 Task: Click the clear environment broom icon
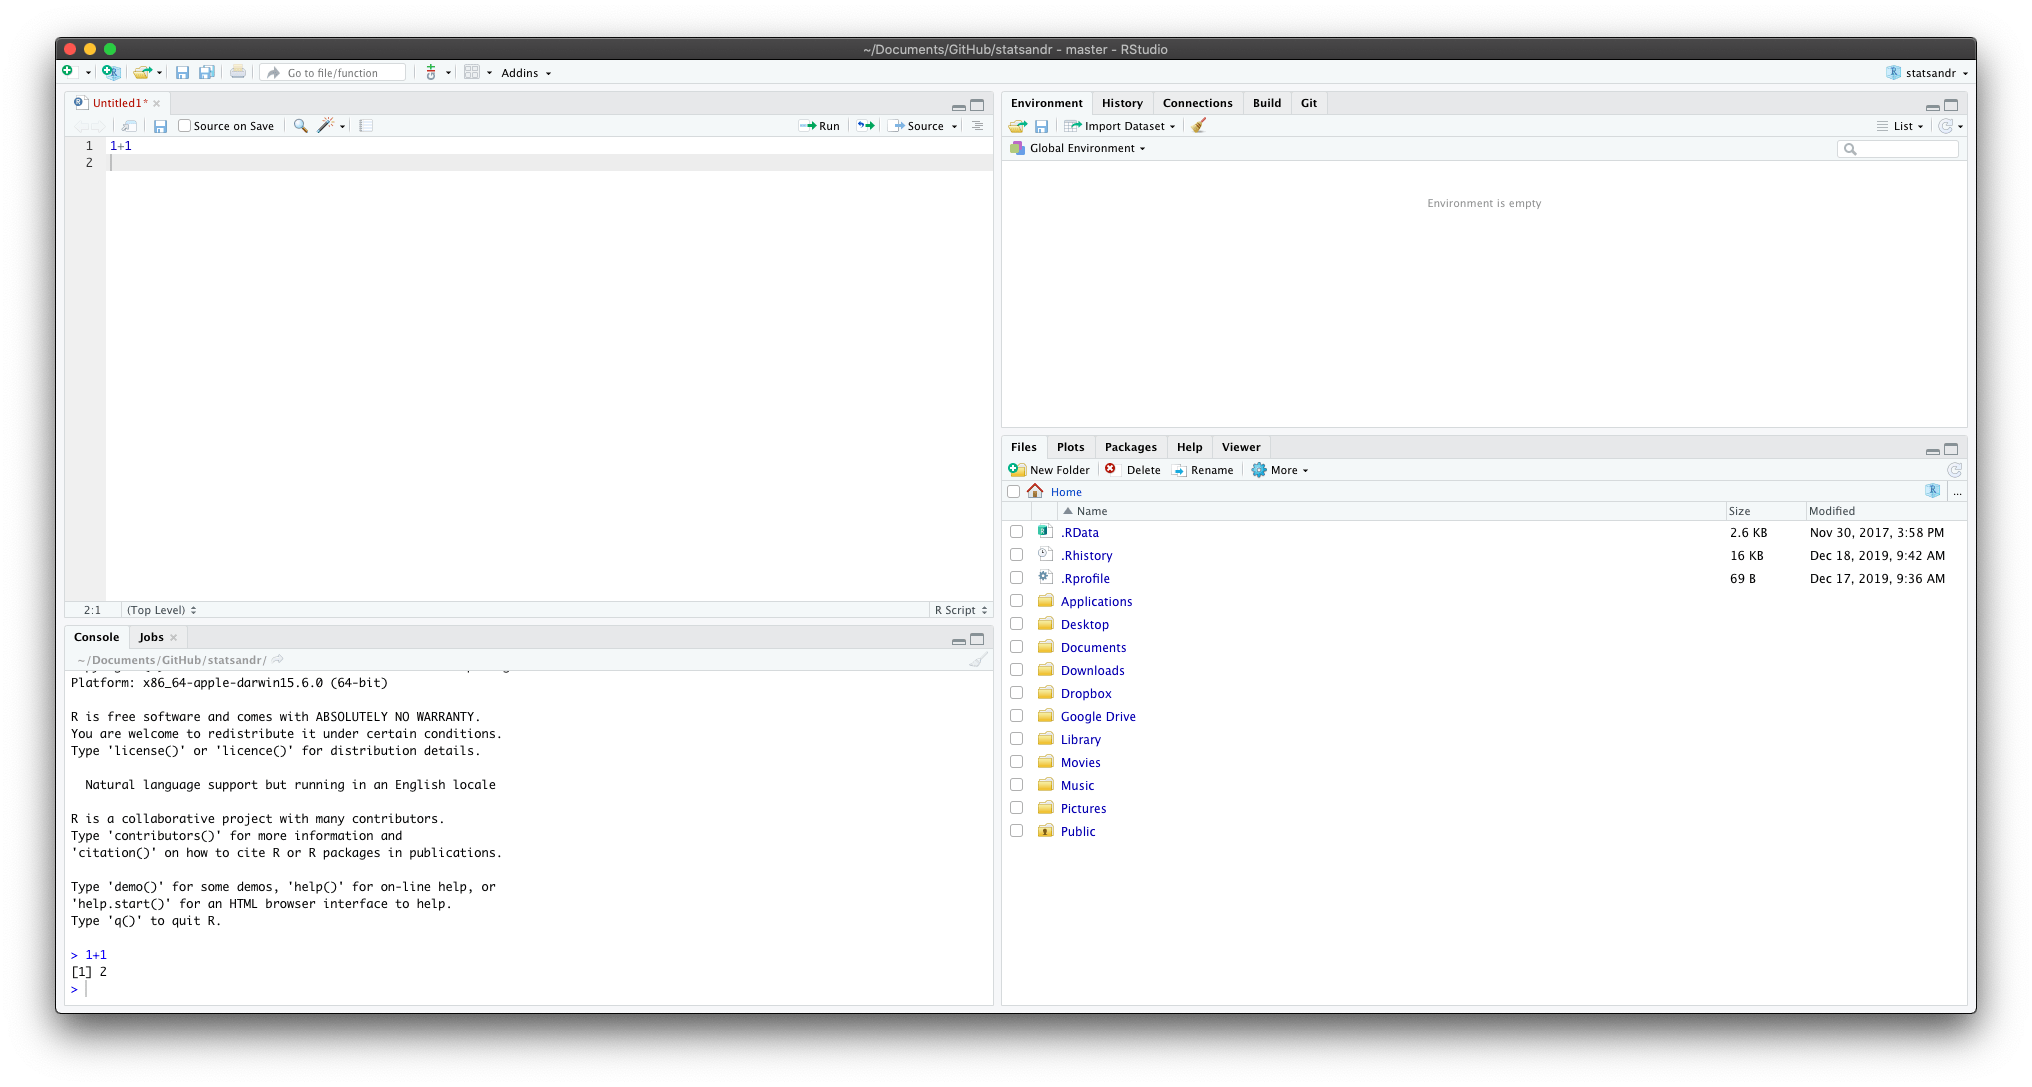(1199, 126)
